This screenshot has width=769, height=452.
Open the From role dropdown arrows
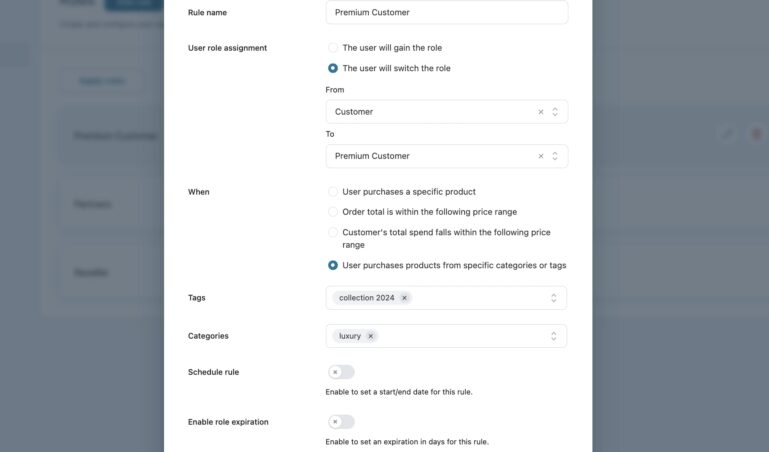point(555,112)
